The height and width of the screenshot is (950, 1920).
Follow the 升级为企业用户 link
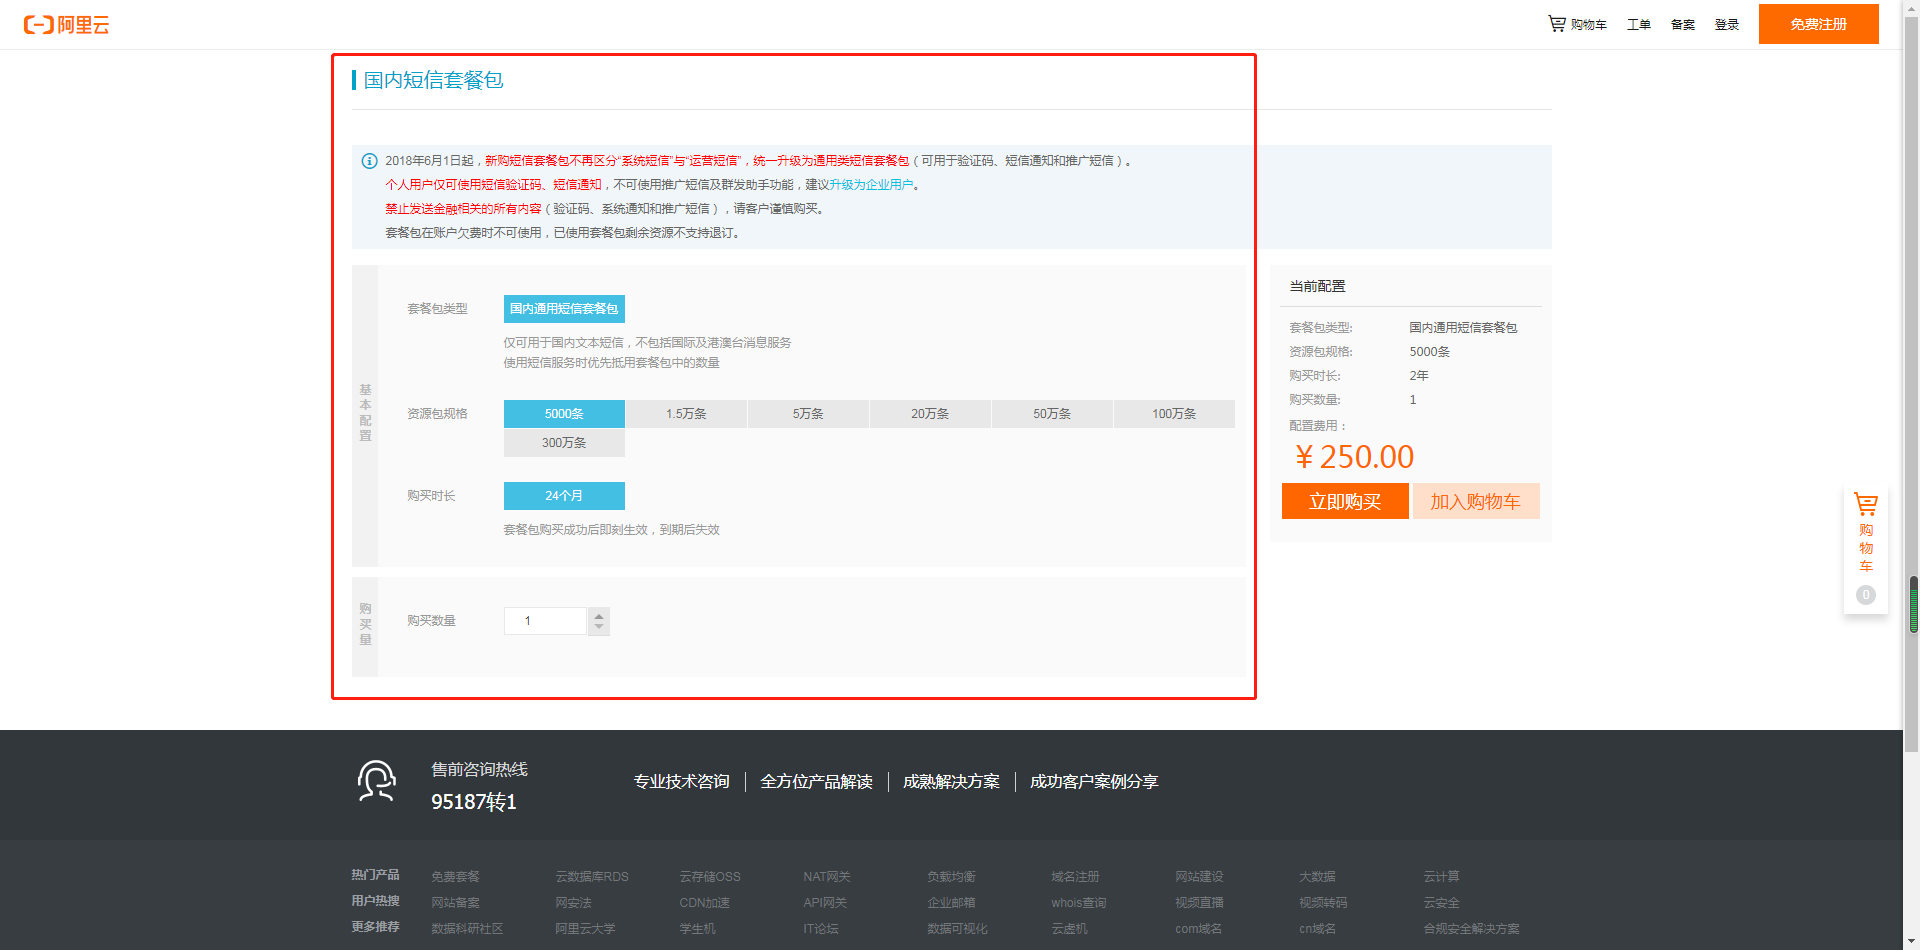click(871, 185)
